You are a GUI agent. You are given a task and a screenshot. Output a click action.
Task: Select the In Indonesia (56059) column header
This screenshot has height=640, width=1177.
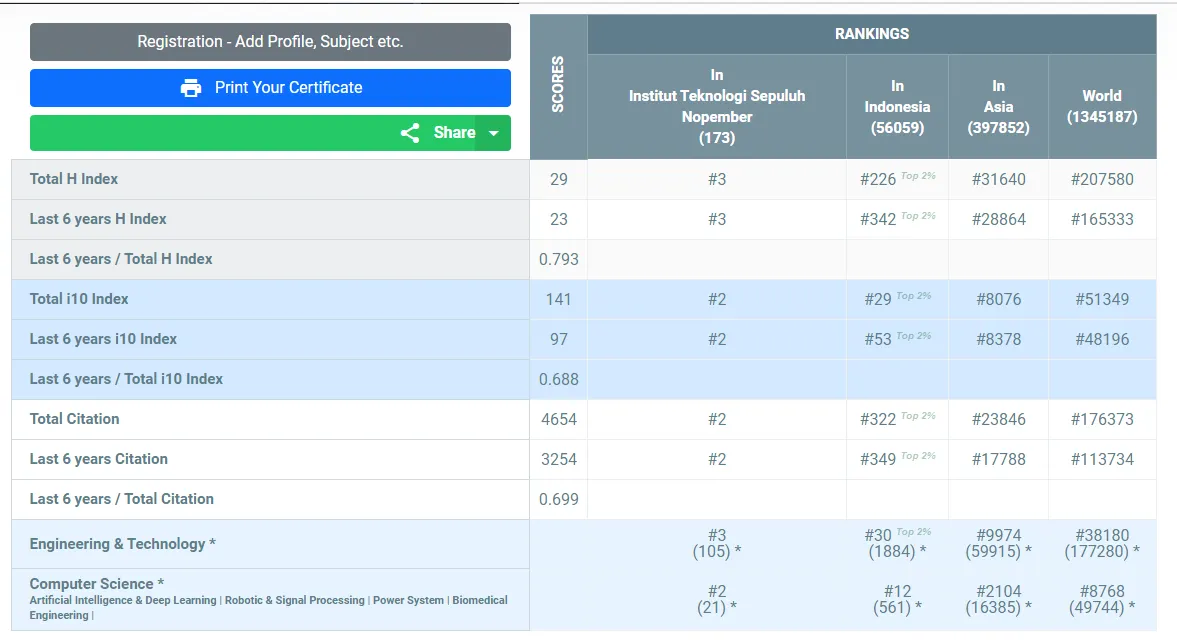click(x=897, y=107)
